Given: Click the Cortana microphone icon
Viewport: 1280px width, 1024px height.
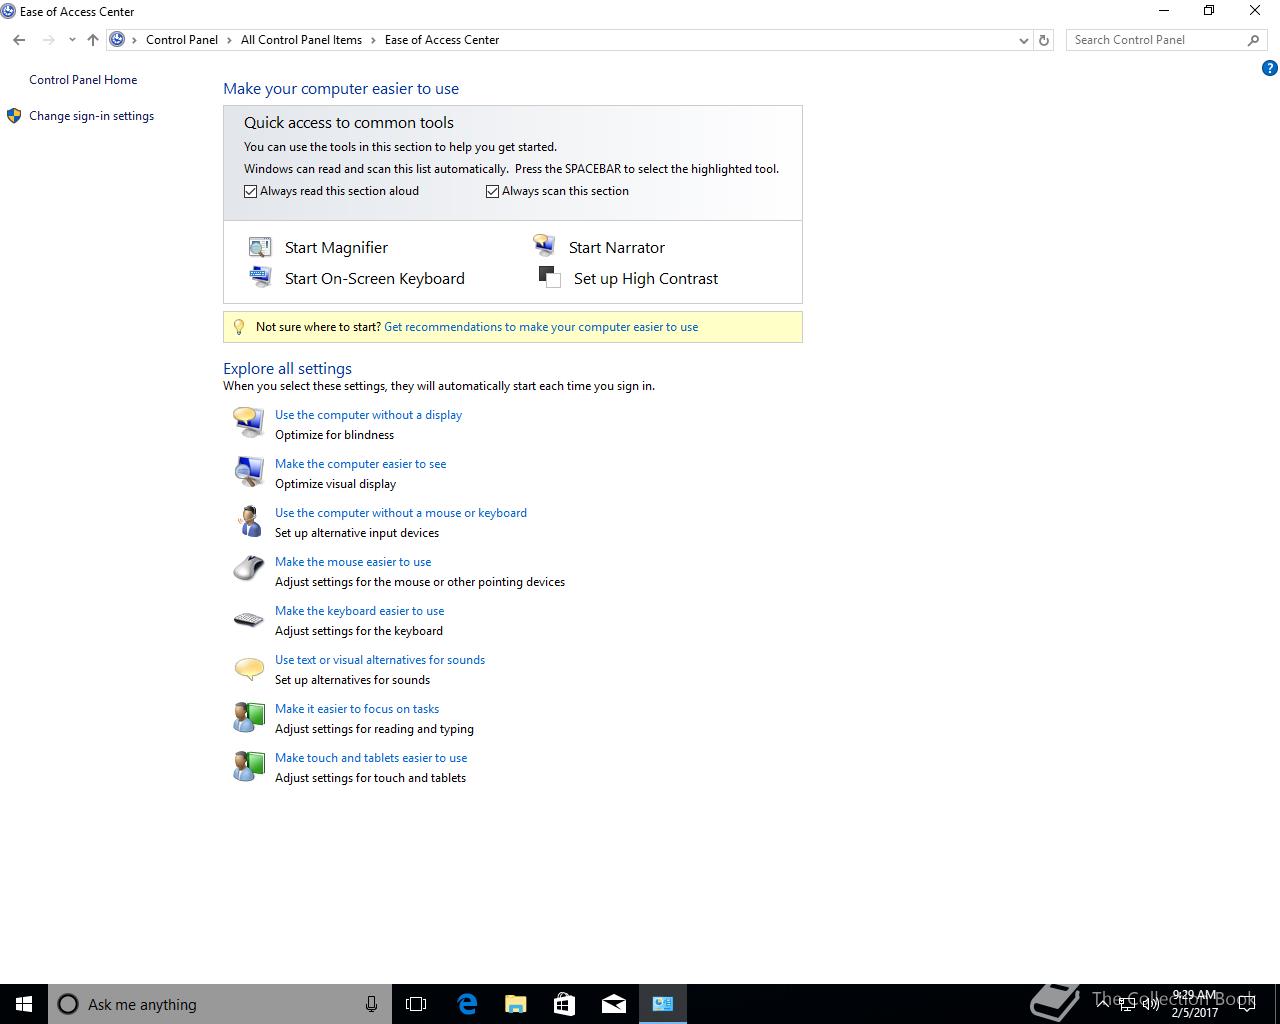Looking at the screenshot, I should tap(371, 1004).
